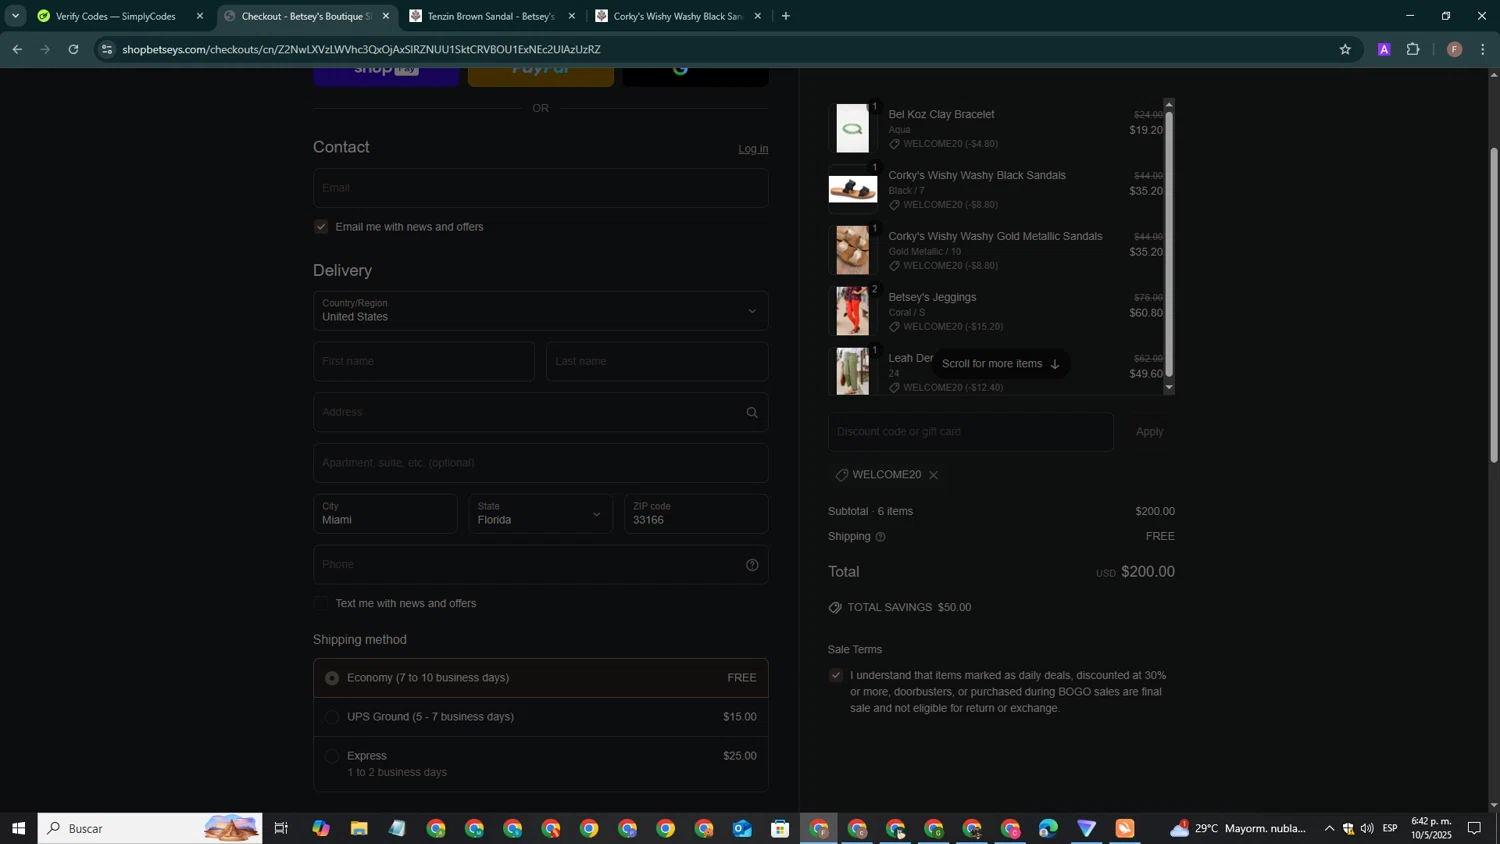Click the Phone field

pyautogui.click(x=541, y=565)
